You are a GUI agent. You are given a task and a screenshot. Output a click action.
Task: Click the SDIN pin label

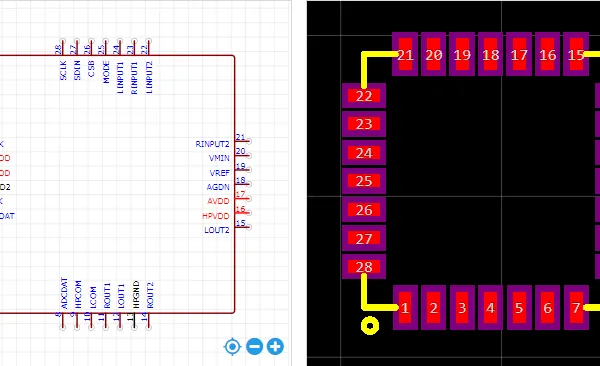tap(77, 70)
